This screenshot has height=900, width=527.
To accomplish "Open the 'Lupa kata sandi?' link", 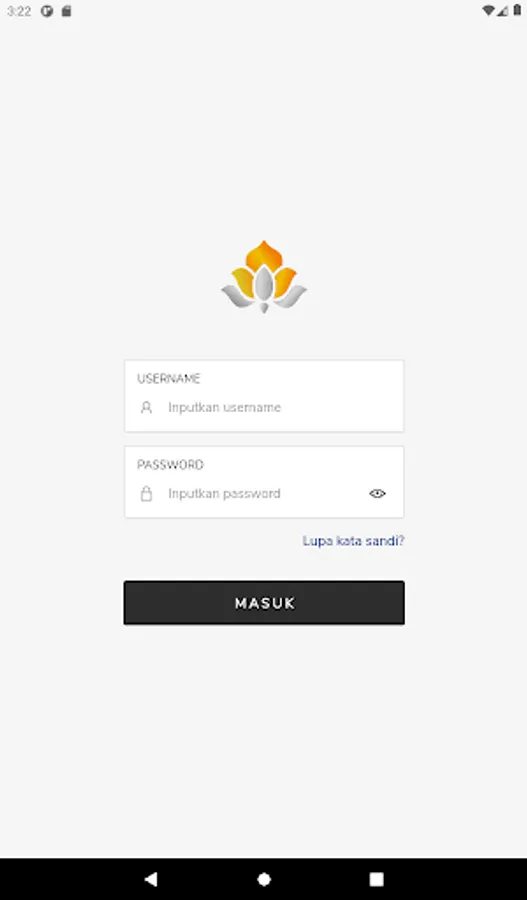I will (x=354, y=541).
